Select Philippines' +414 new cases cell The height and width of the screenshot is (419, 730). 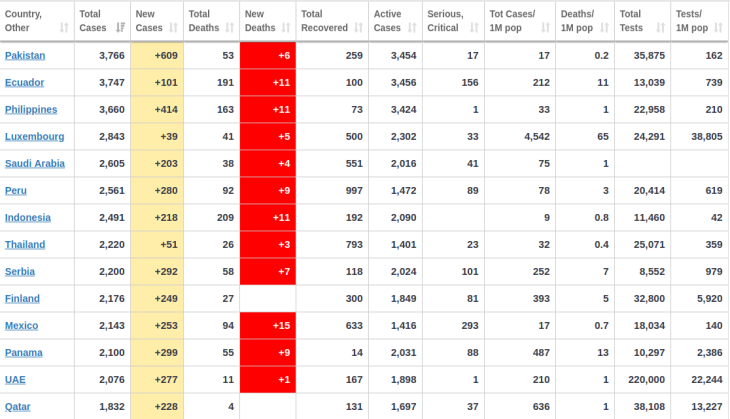(x=157, y=109)
